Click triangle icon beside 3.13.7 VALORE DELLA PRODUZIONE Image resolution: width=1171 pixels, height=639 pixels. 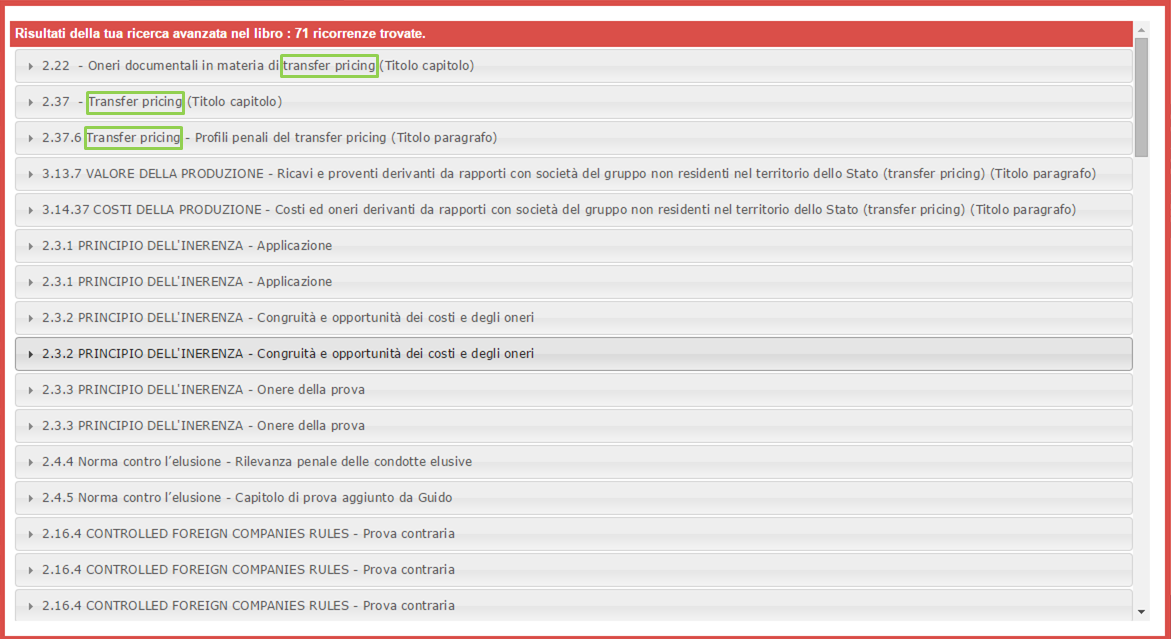click(x=31, y=174)
